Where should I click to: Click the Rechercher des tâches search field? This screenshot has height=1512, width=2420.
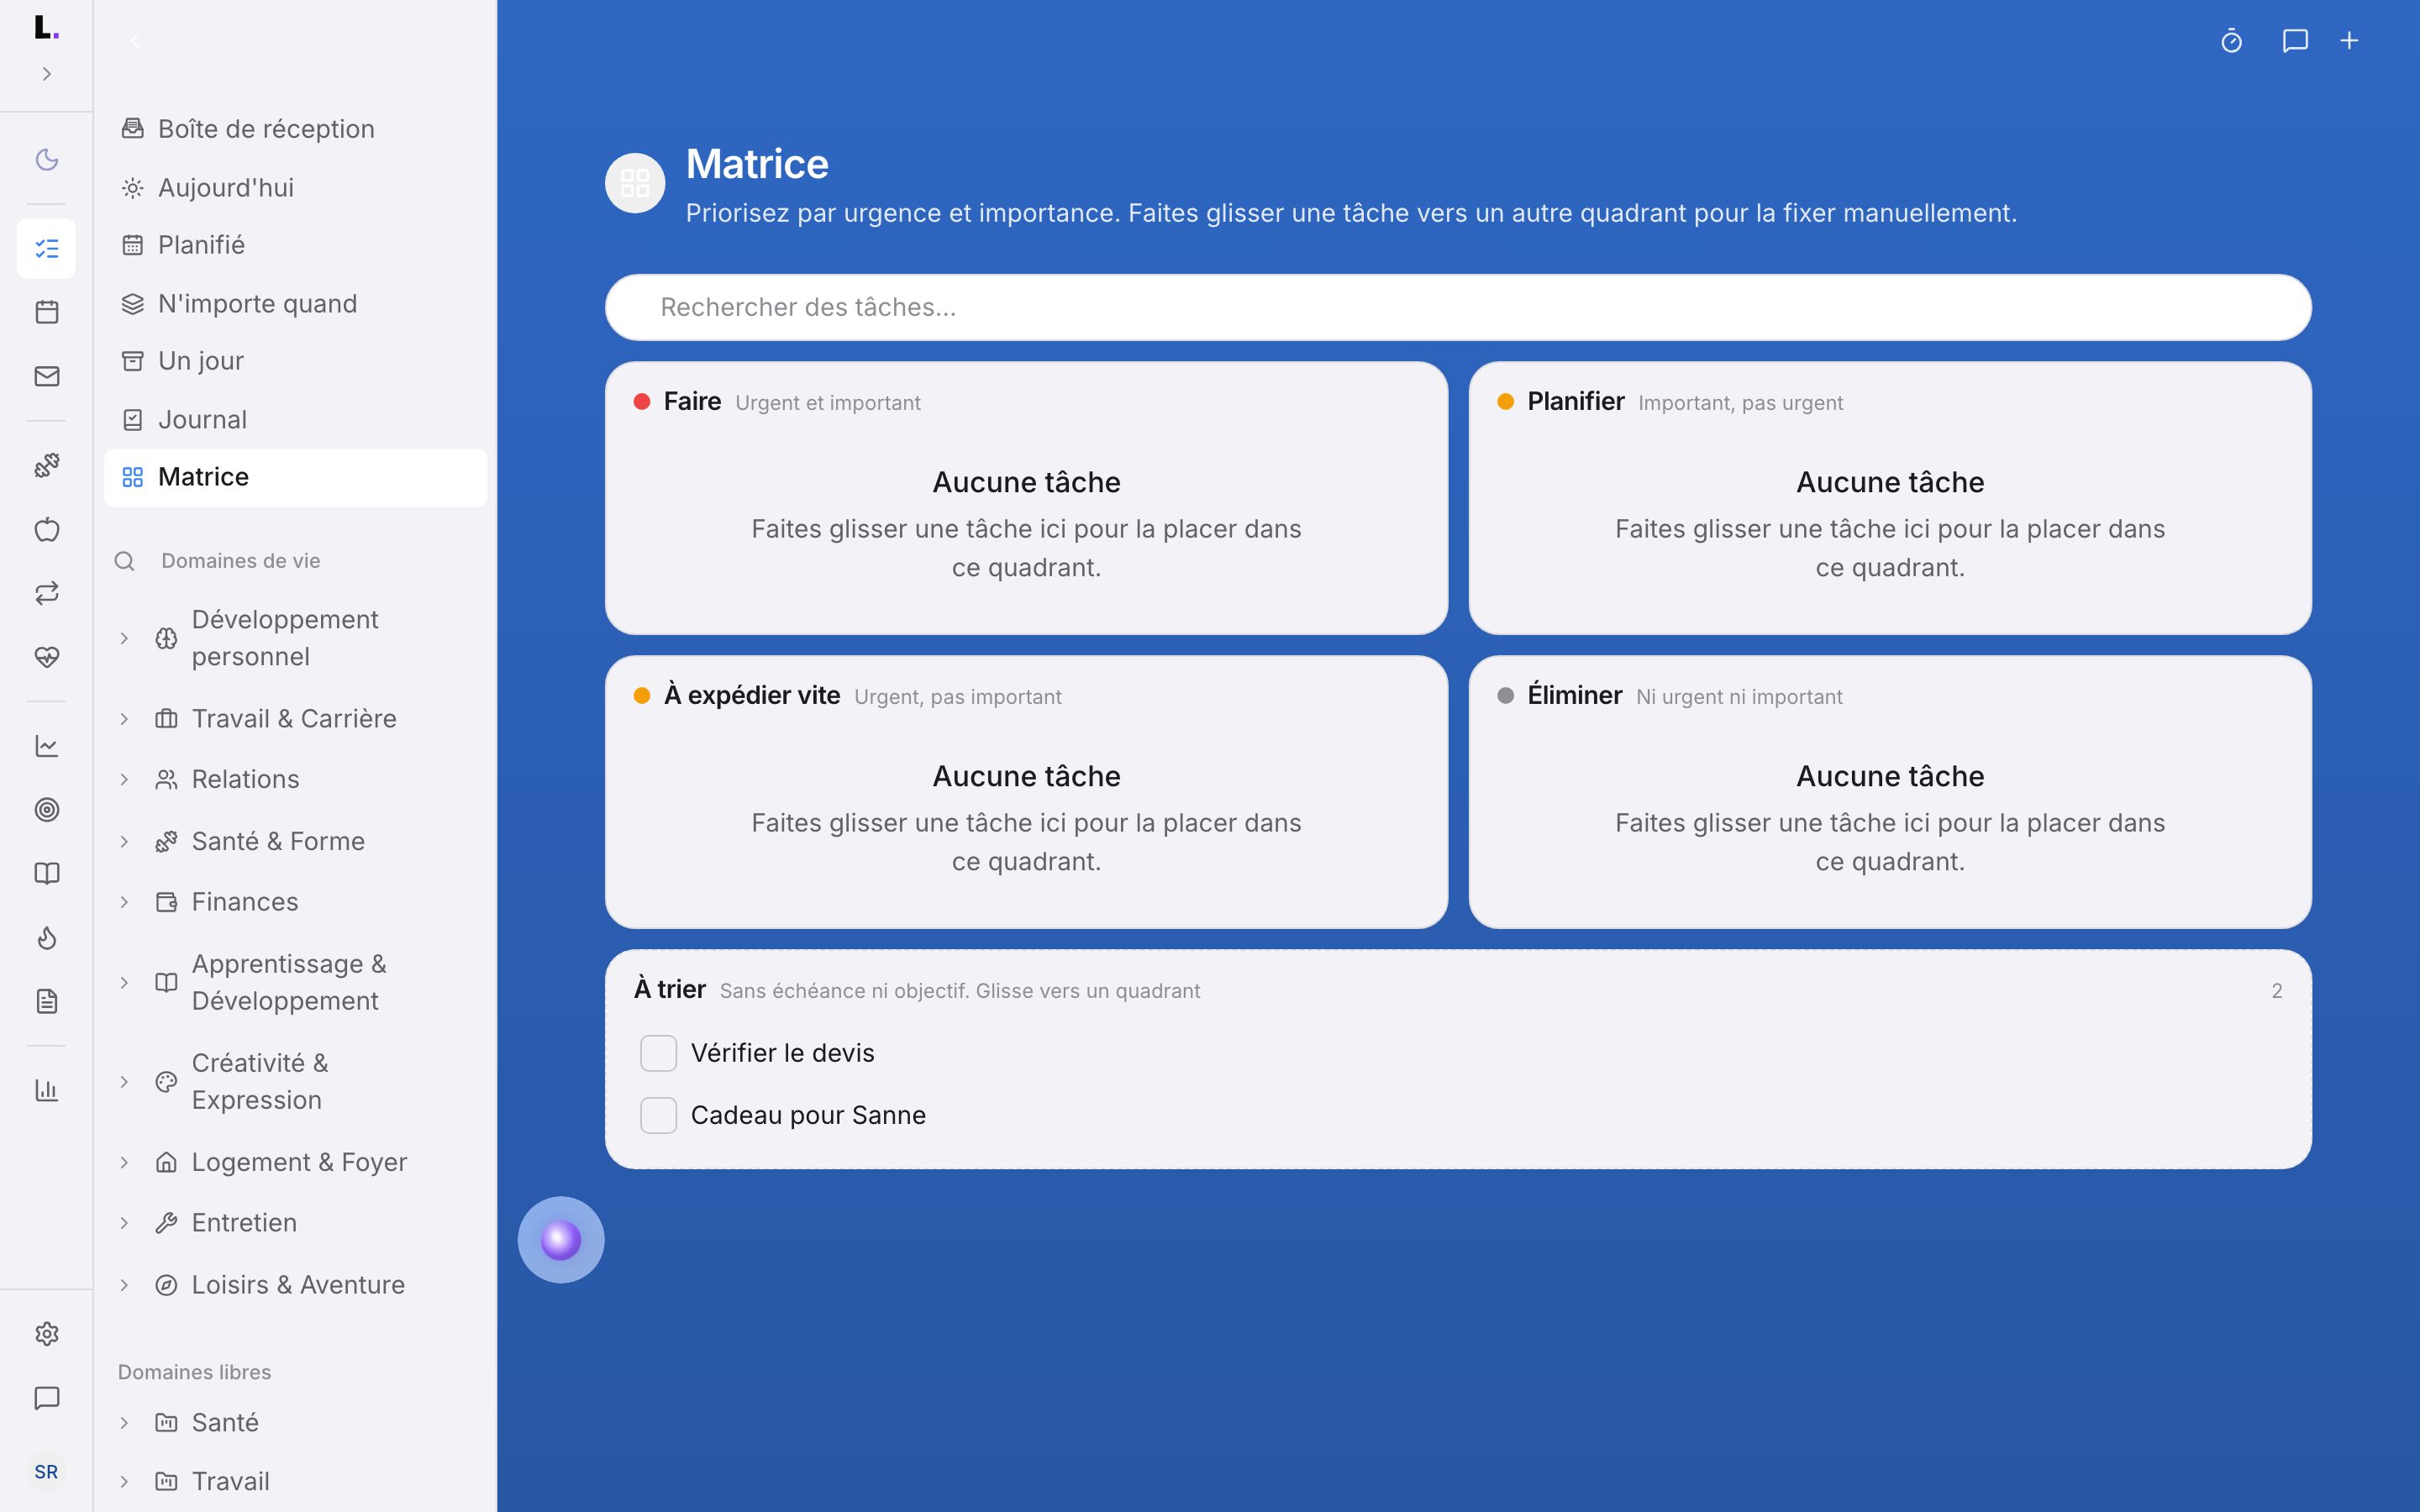tap(1458, 307)
